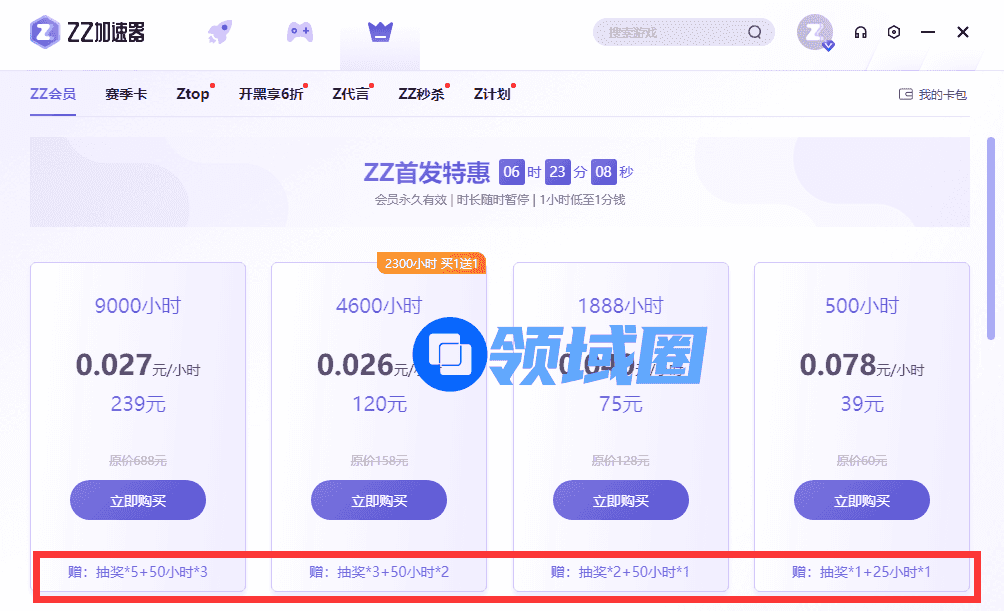The height and width of the screenshot is (611, 1004).
Task: Open the rocket acceleration page
Action: tap(220, 32)
